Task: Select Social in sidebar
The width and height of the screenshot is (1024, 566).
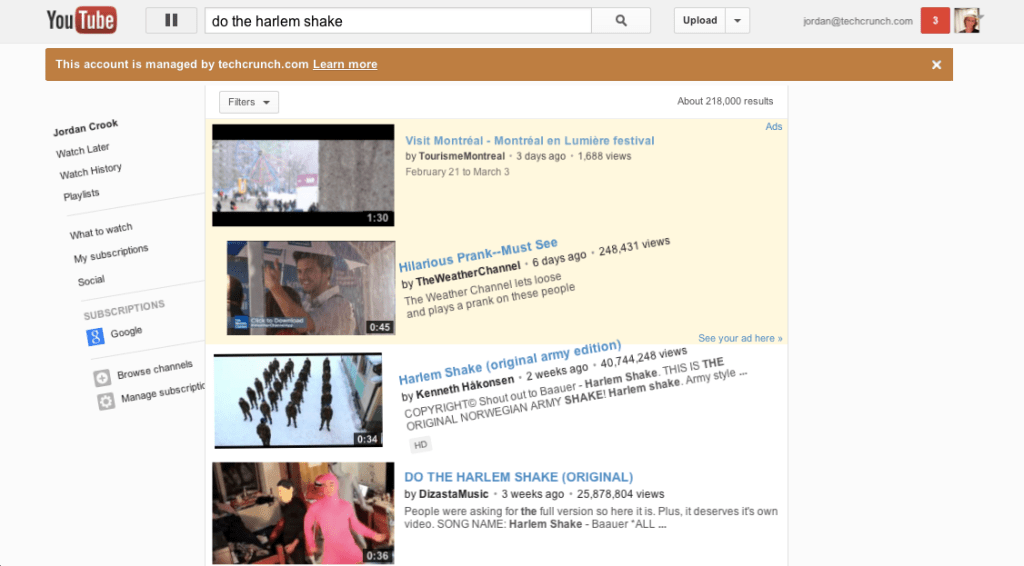Action: click(91, 281)
